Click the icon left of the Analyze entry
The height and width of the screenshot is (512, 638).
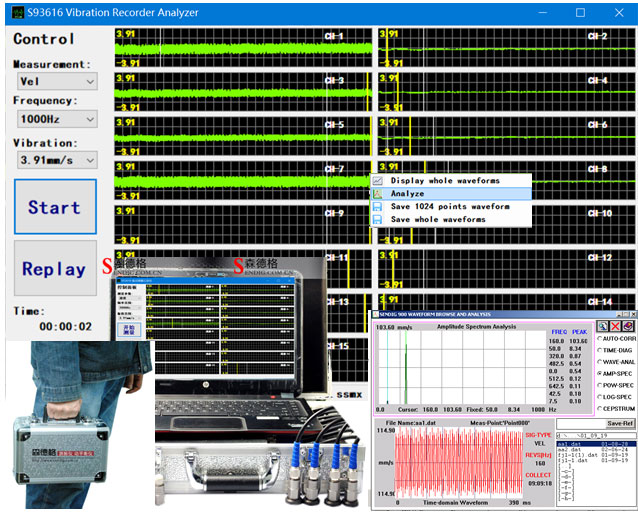(378, 194)
